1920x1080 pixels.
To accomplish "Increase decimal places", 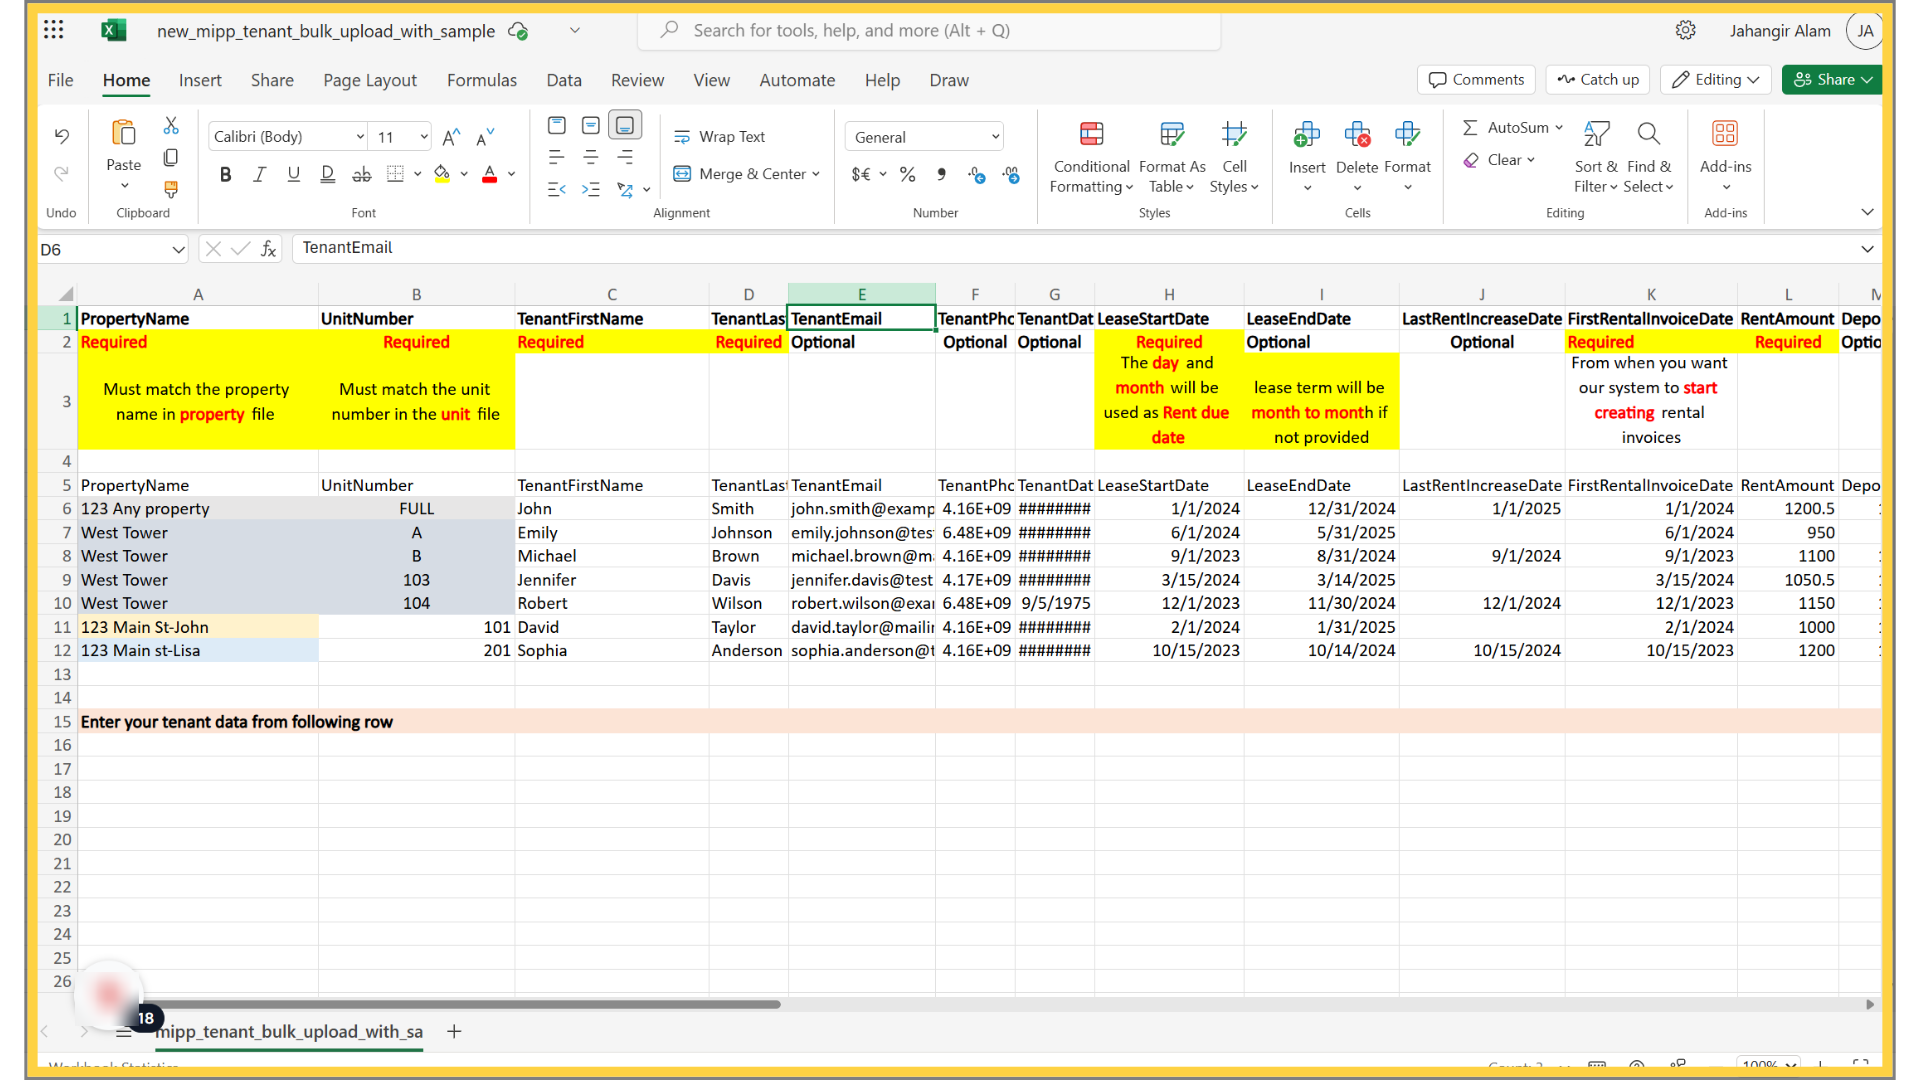I will (x=977, y=175).
